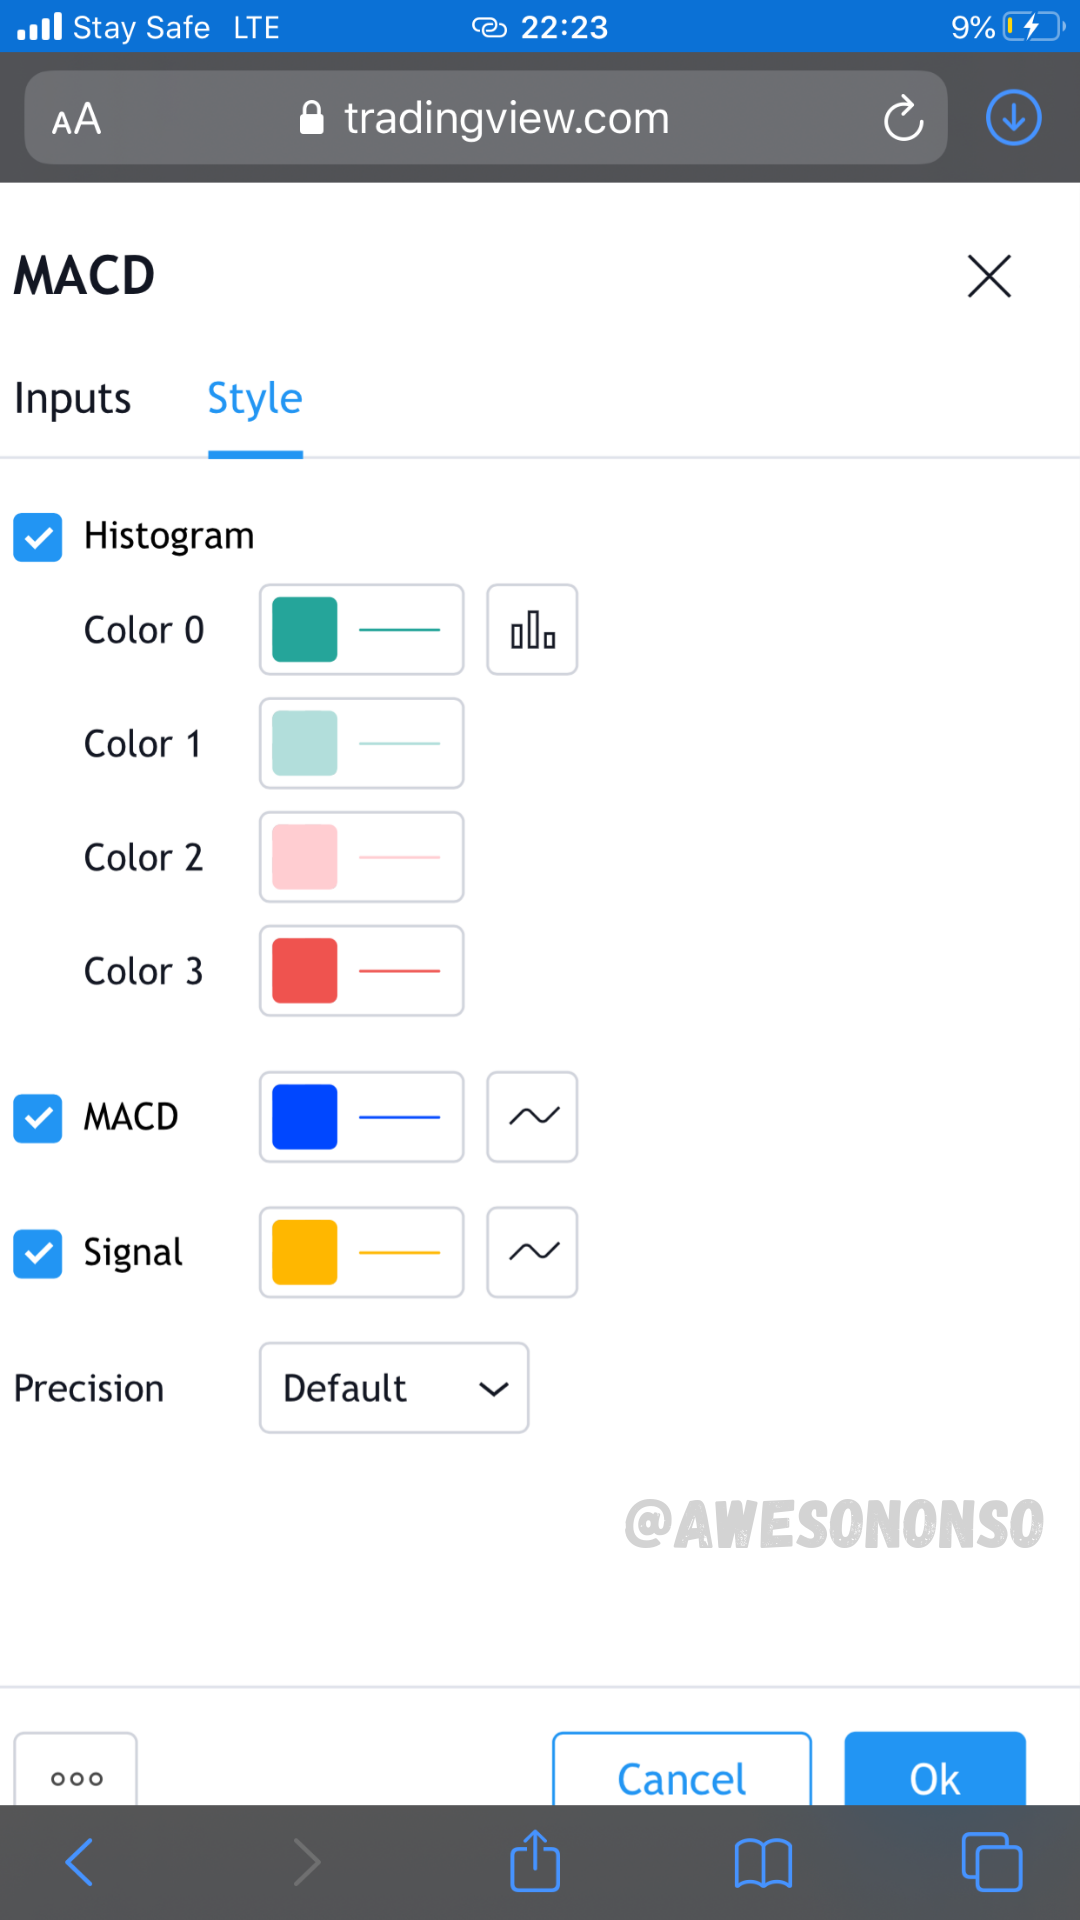Switch to the Inputs tab

(72, 399)
